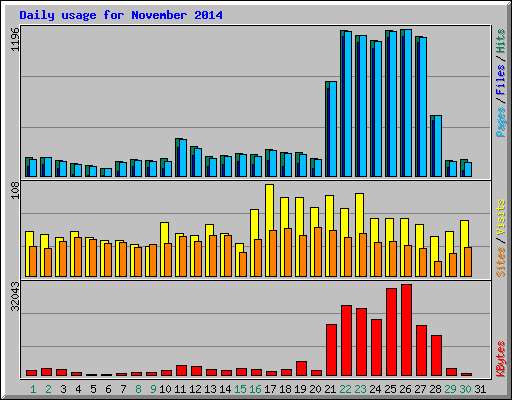
Task: Click day label '13' on the x-axis
Action: coord(210,389)
